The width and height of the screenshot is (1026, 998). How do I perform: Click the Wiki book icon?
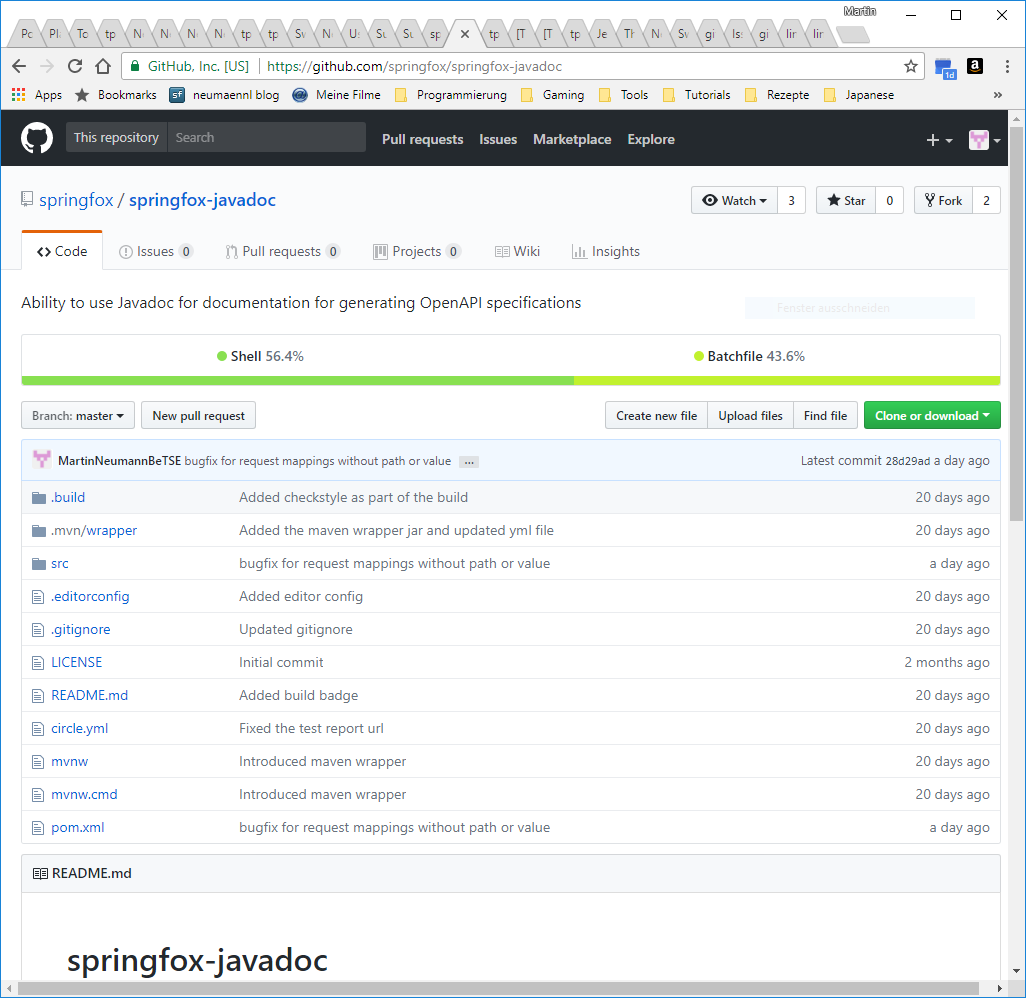[501, 251]
